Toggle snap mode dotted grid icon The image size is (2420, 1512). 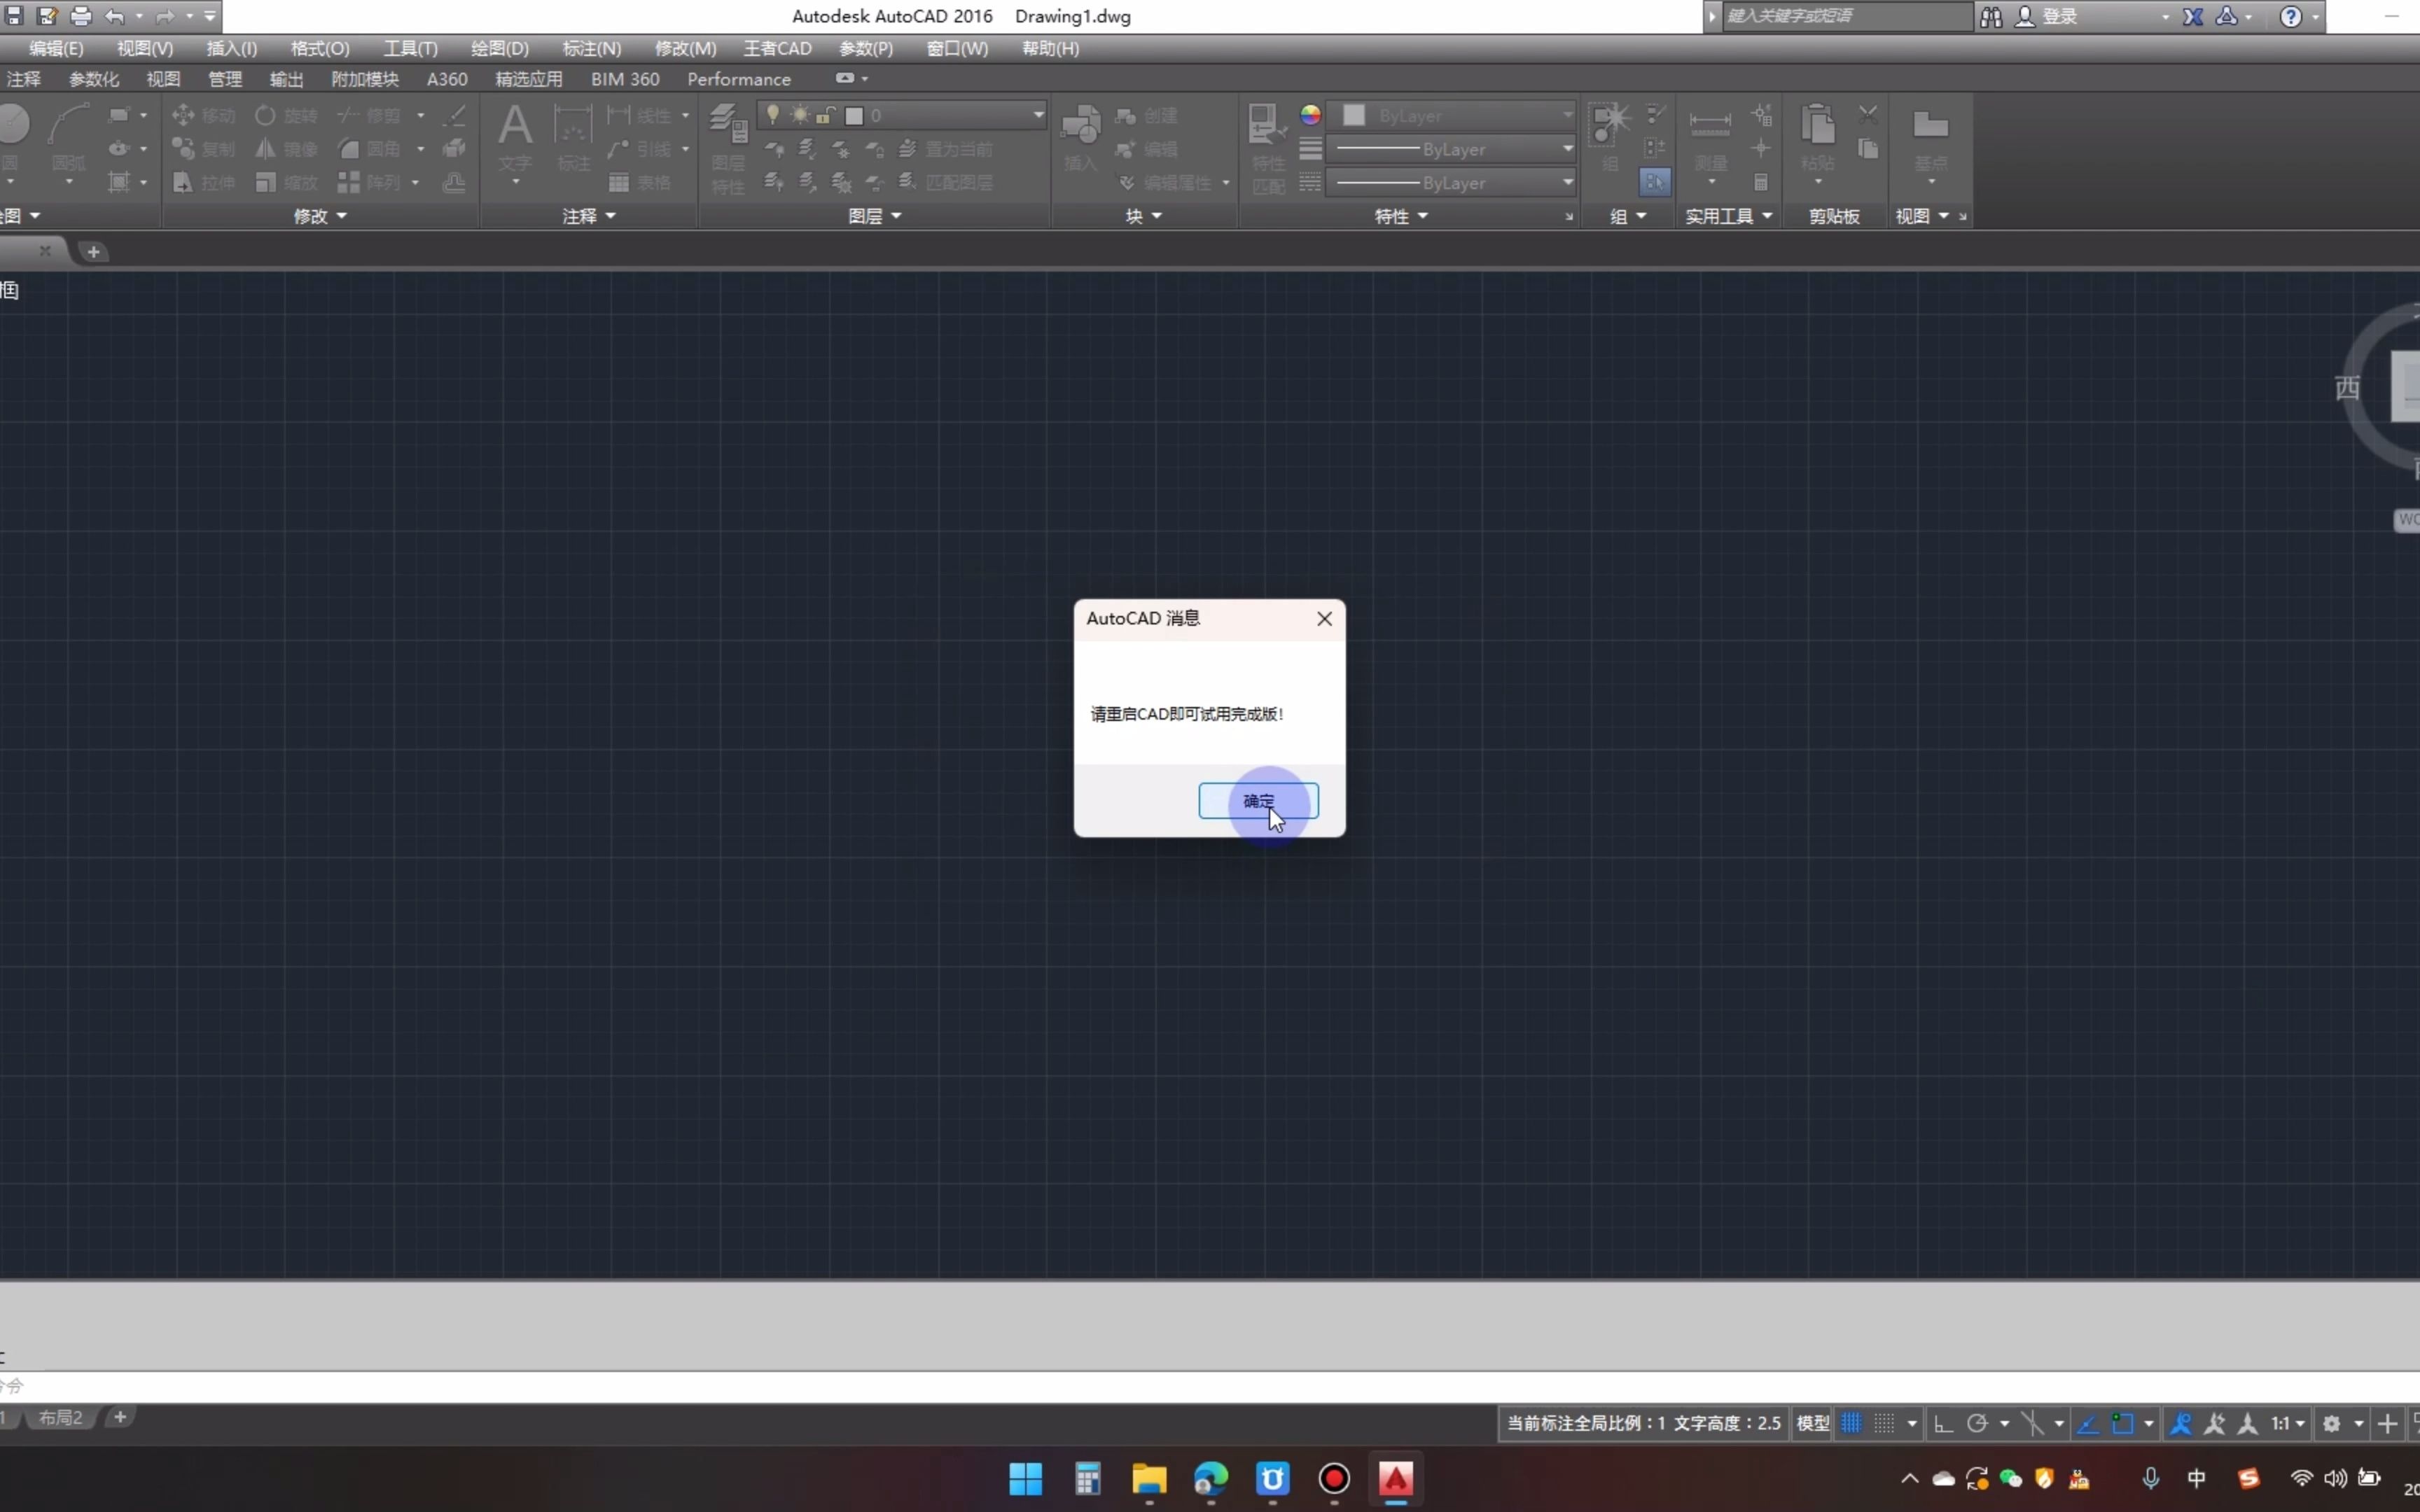(x=1884, y=1423)
